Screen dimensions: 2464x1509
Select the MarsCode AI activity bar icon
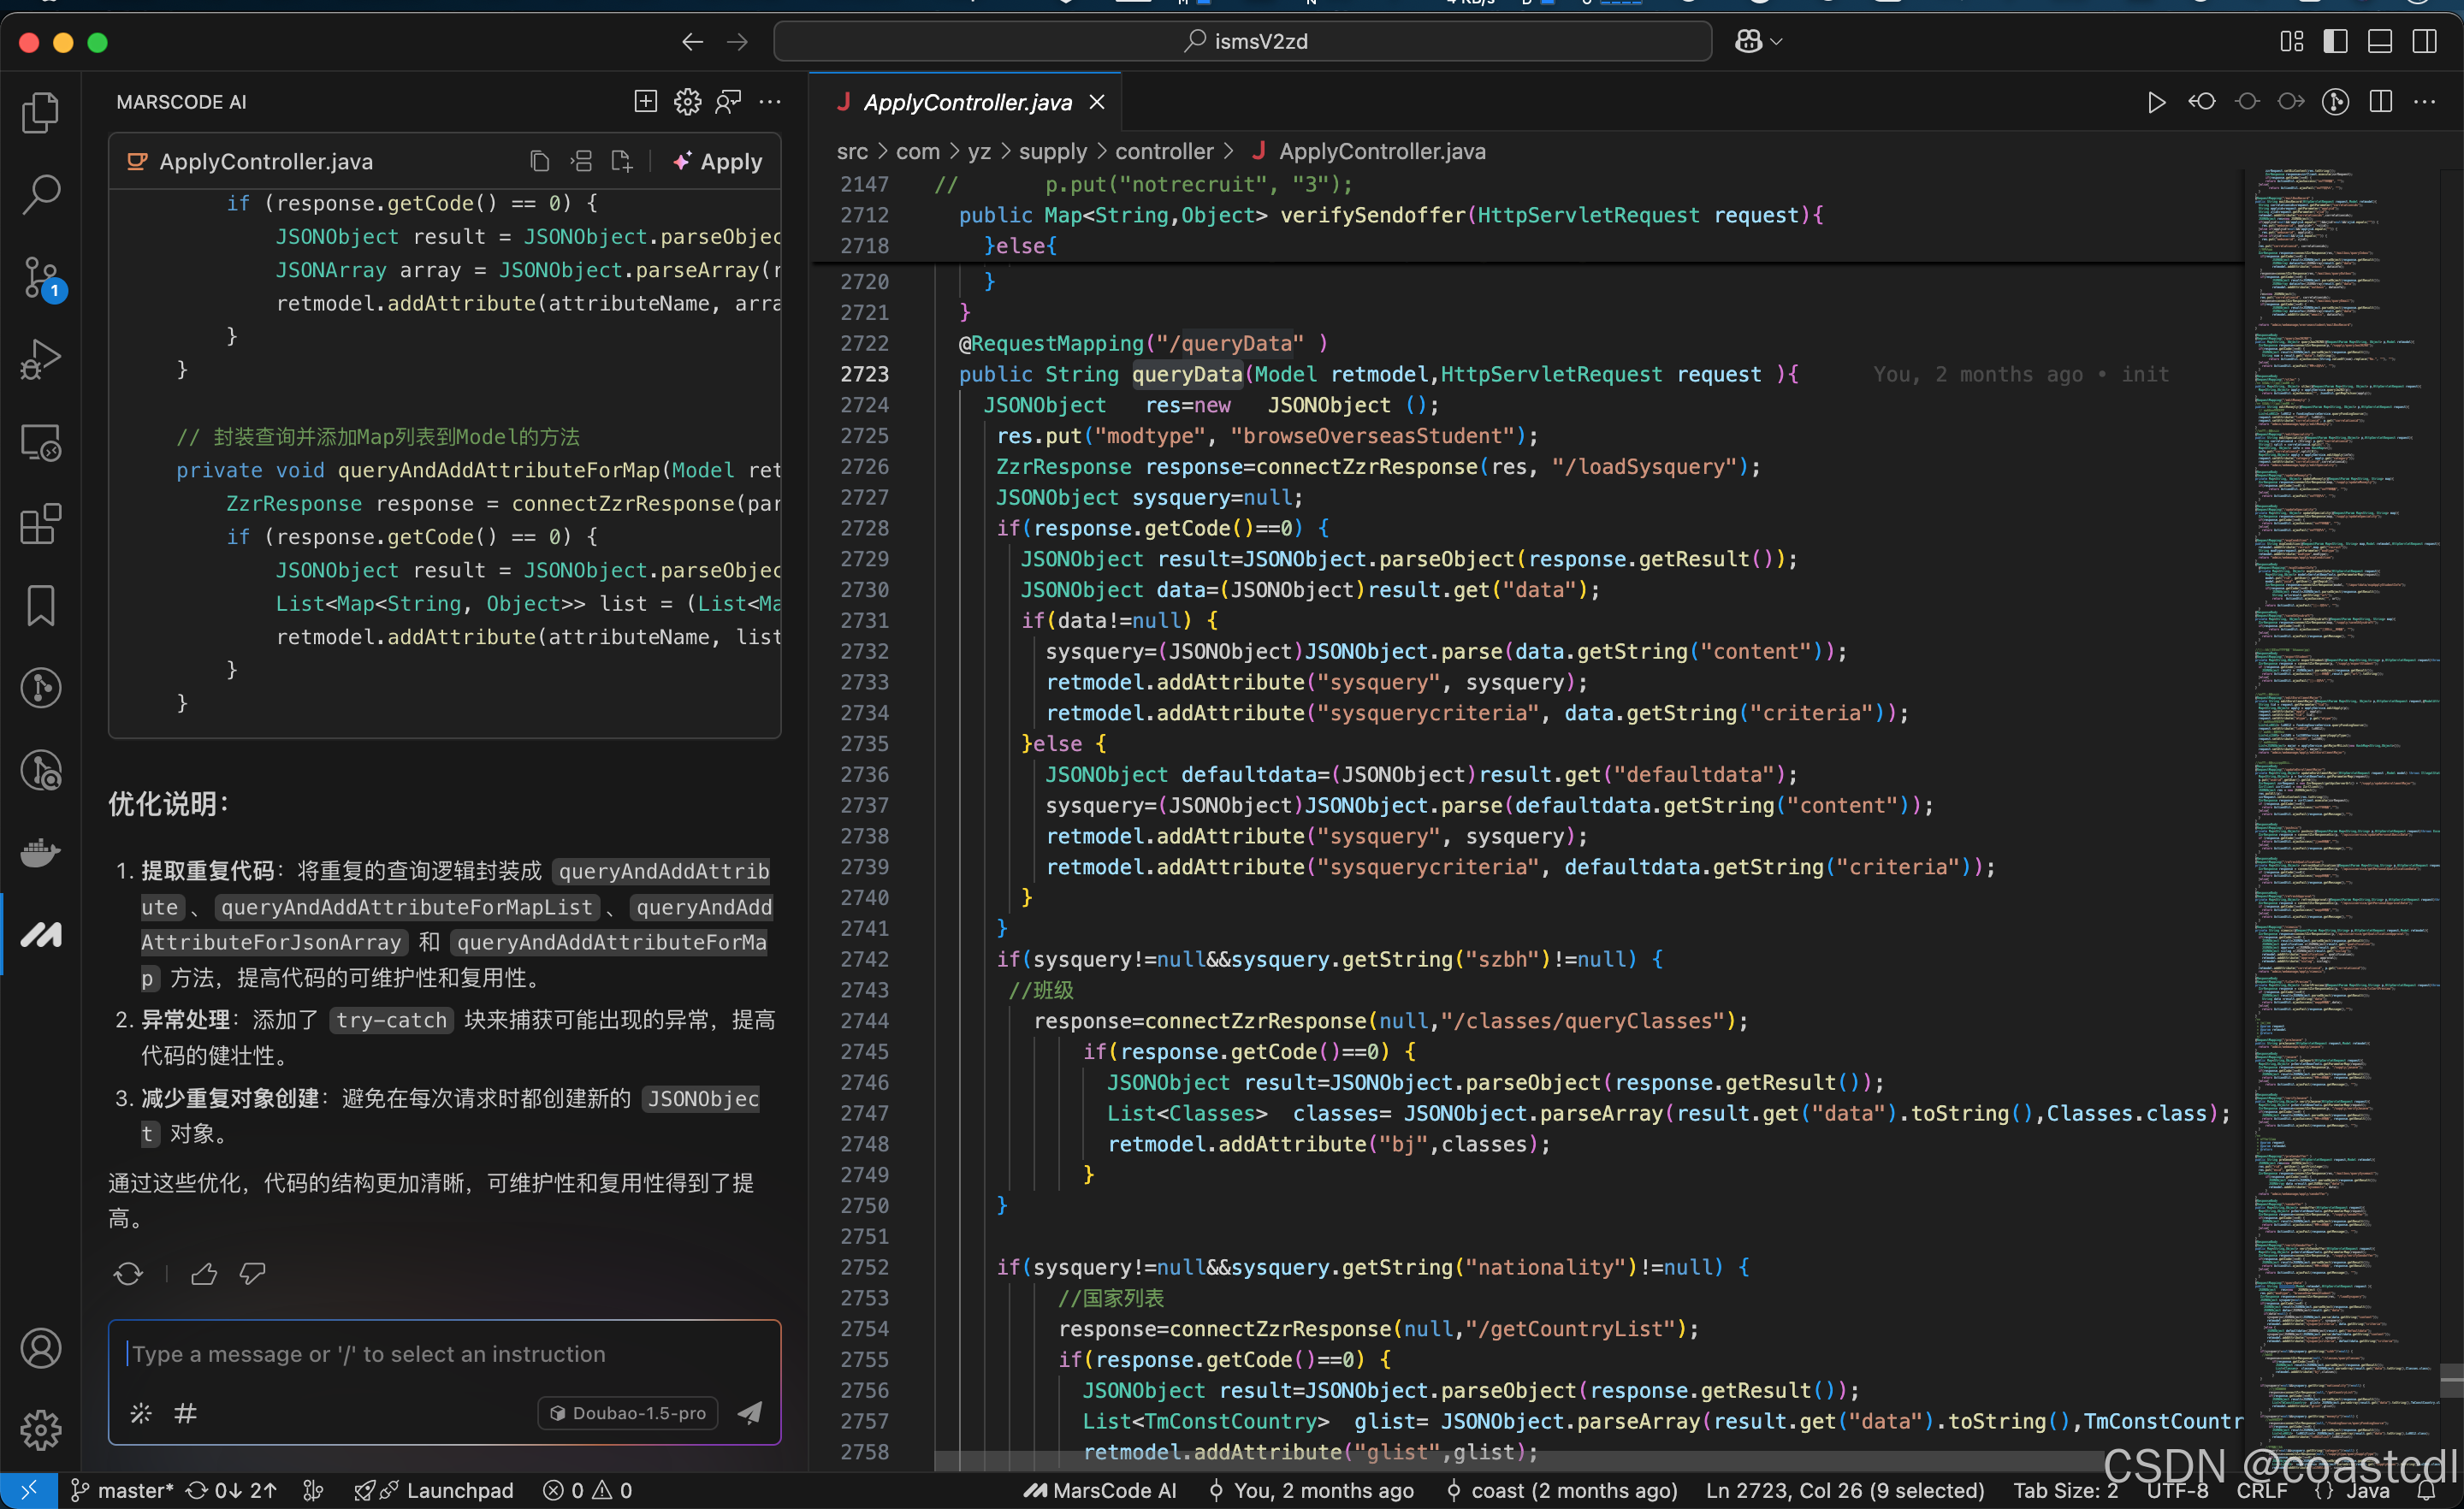[x=40, y=935]
